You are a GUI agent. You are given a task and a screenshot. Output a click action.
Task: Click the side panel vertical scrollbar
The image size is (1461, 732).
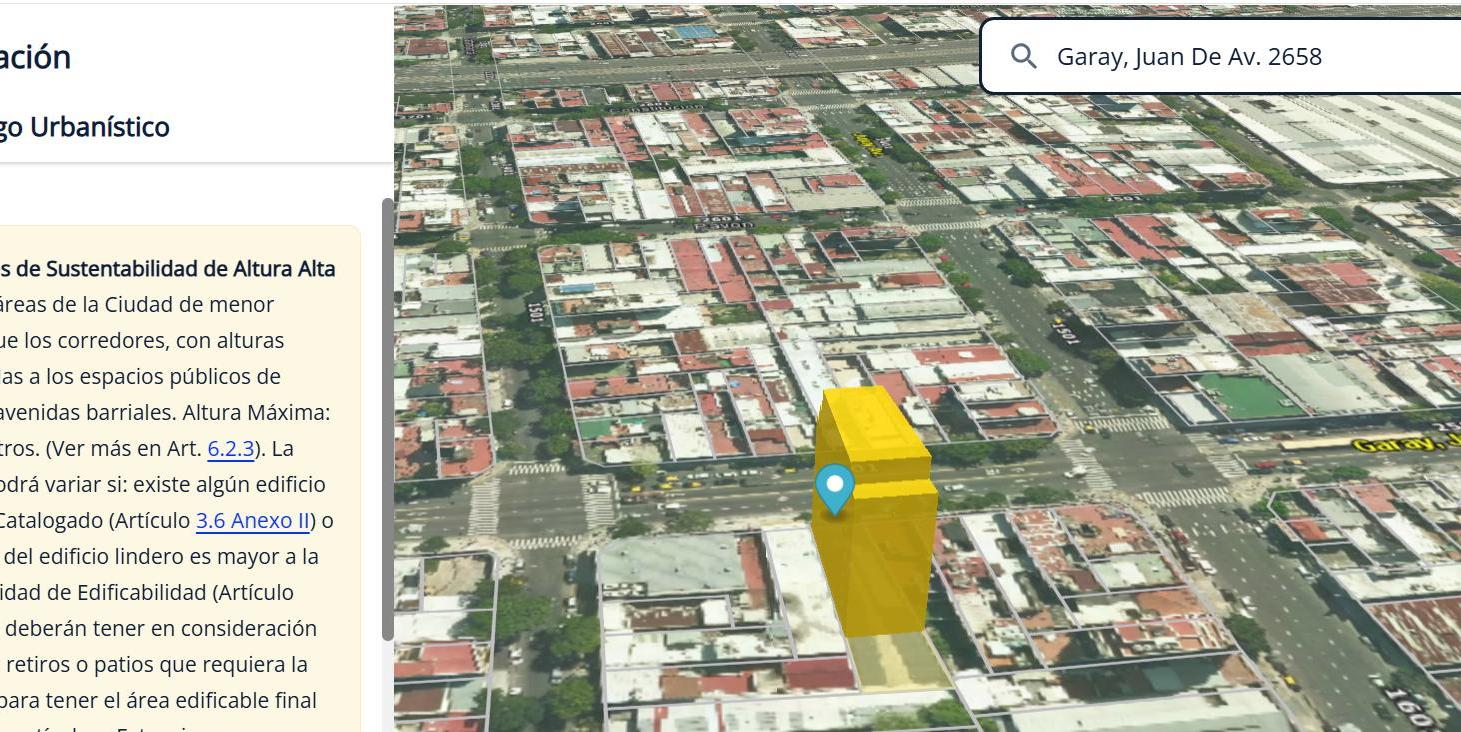click(388, 419)
